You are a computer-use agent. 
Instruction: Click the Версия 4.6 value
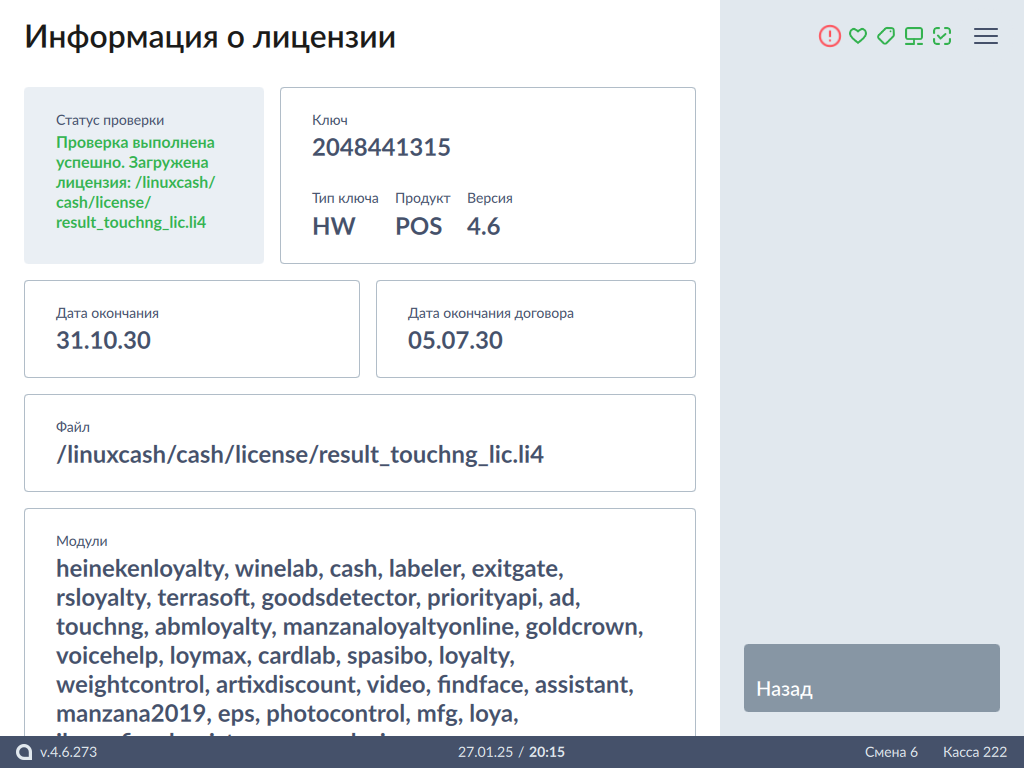pyautogui.click(x=484, y=226)
